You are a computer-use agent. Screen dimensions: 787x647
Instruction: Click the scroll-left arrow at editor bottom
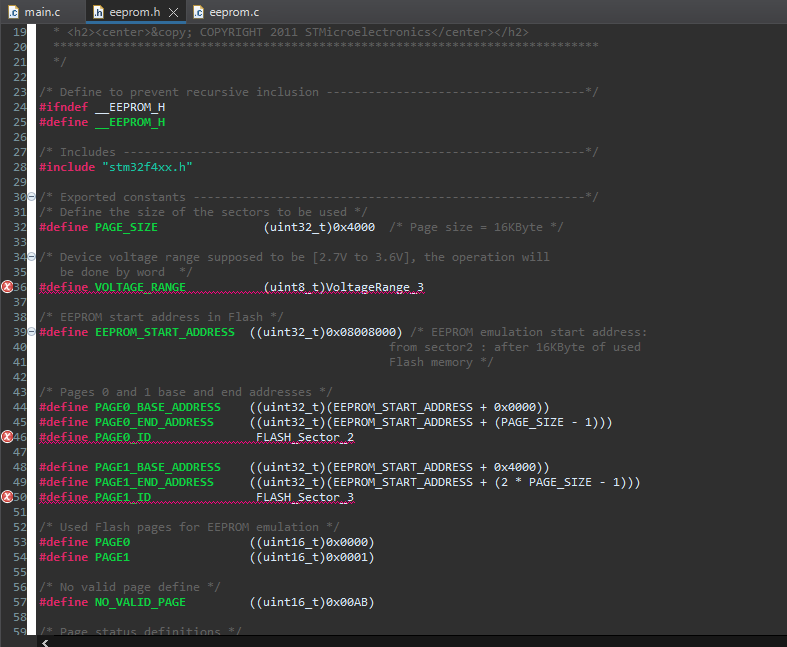pyautogui.click(x=44, y=641)
